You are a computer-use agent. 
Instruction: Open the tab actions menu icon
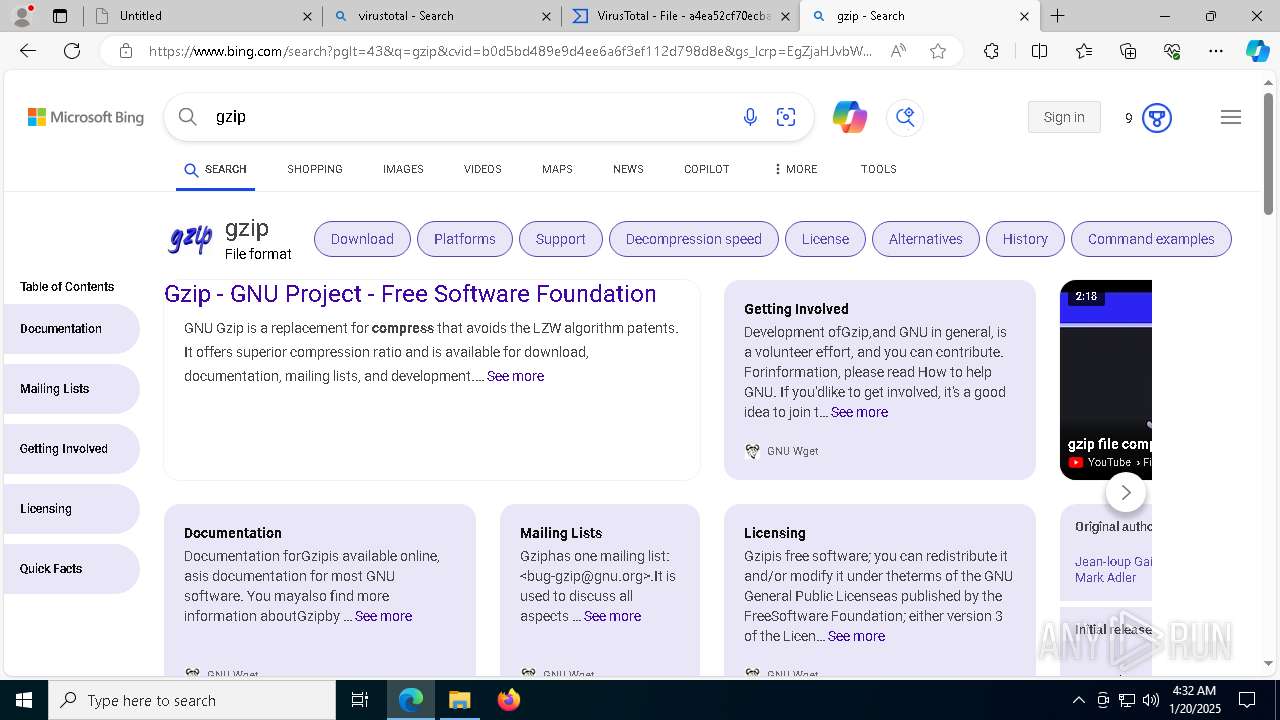coord(60,16)
